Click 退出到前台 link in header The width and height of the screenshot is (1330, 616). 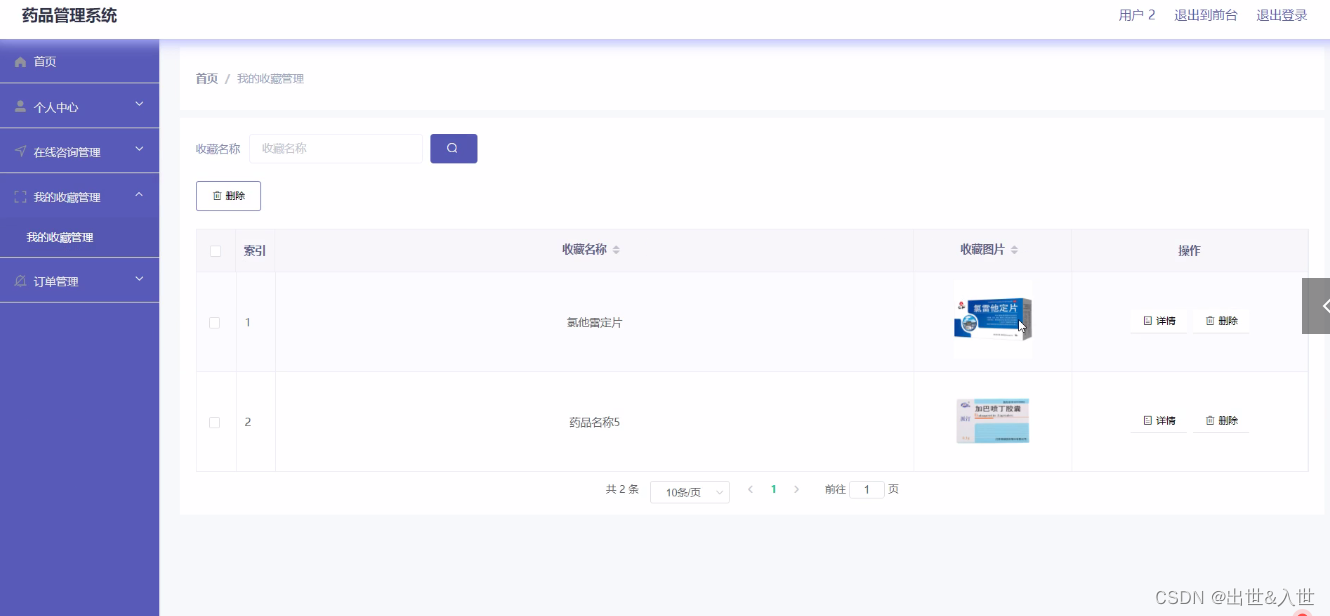click(1205, 15)
